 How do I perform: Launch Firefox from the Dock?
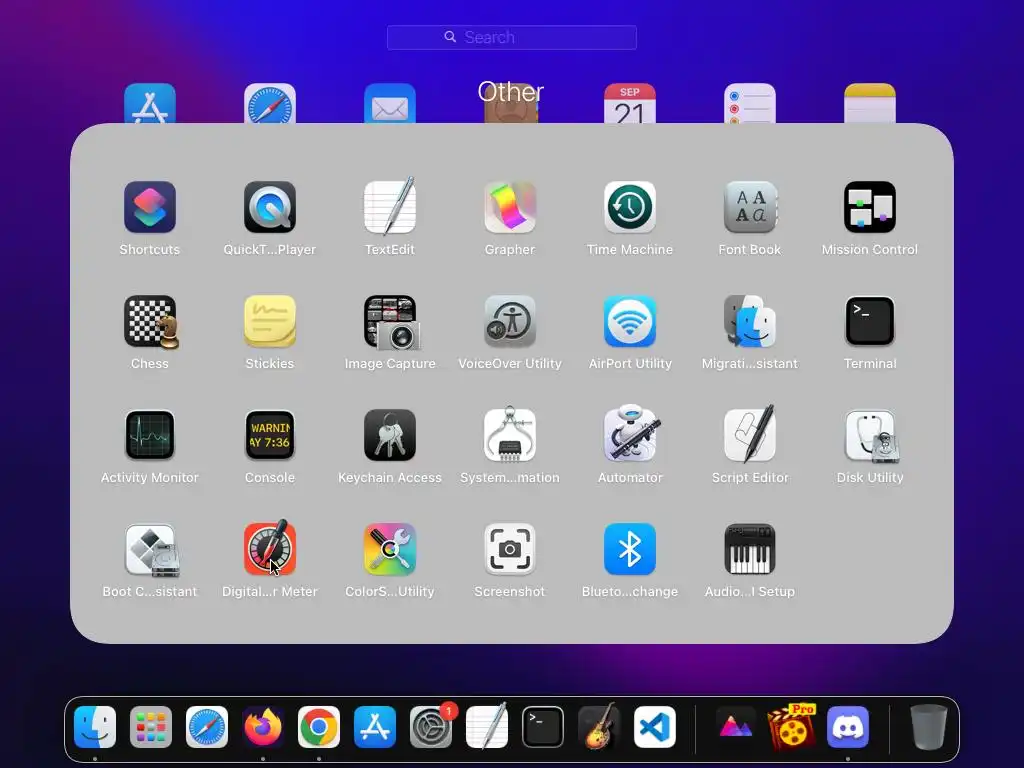pyautogui.click(x=263, y=727)
